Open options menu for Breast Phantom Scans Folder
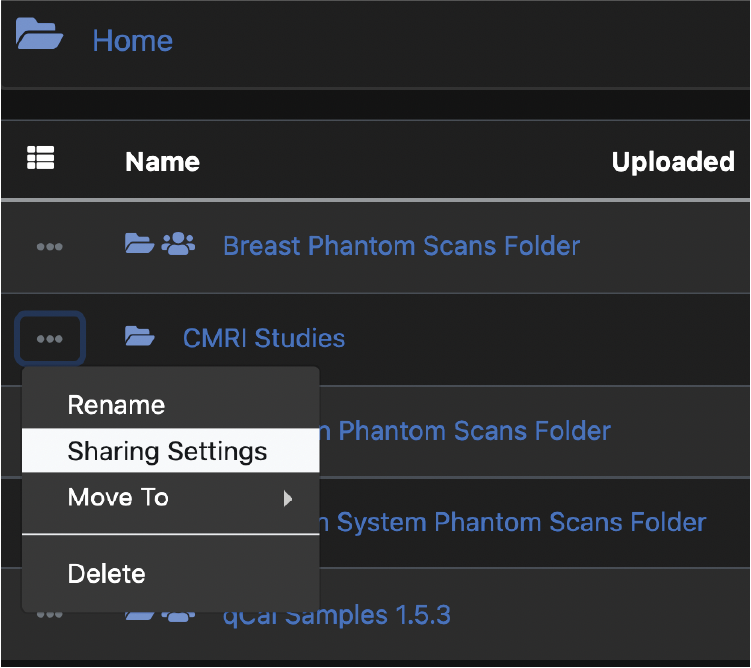 coord(49,246)
